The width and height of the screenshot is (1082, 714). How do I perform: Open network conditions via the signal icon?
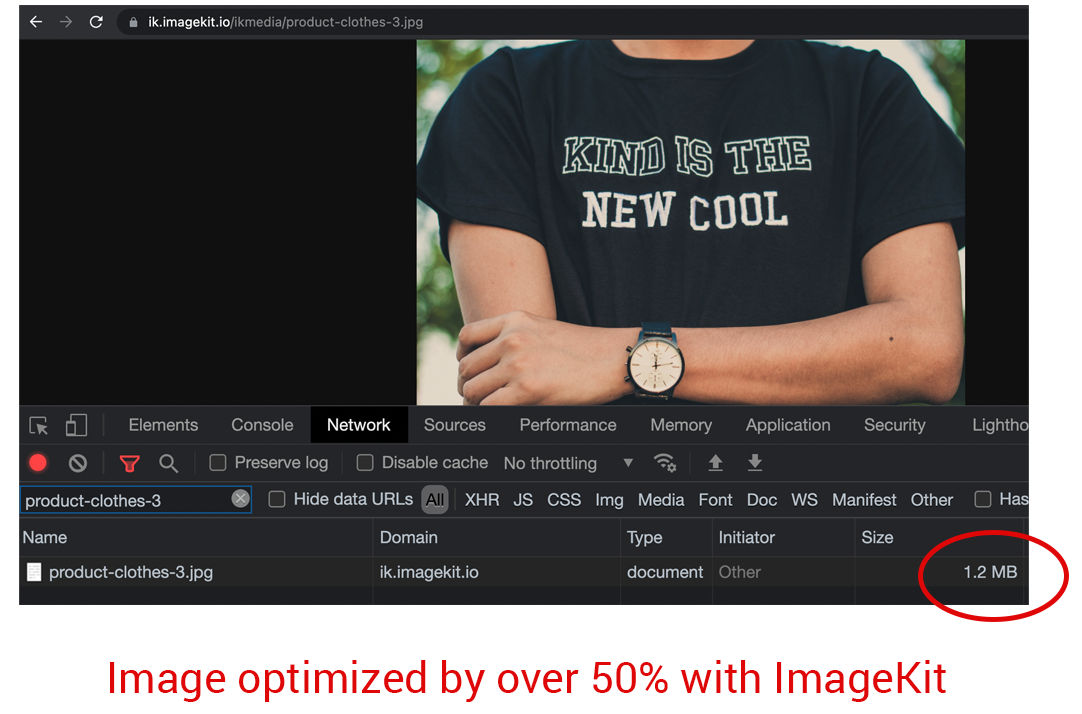[665, 462]
